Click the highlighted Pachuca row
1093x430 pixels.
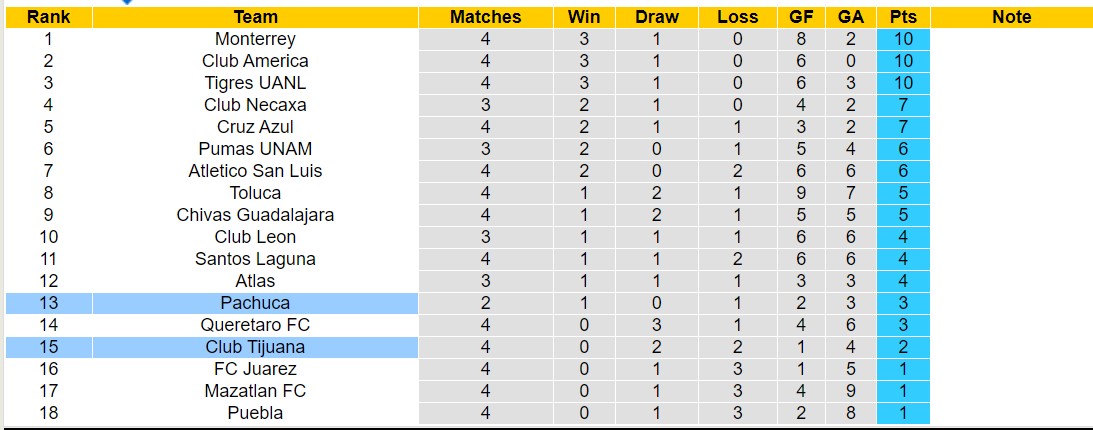coord(255,303)
